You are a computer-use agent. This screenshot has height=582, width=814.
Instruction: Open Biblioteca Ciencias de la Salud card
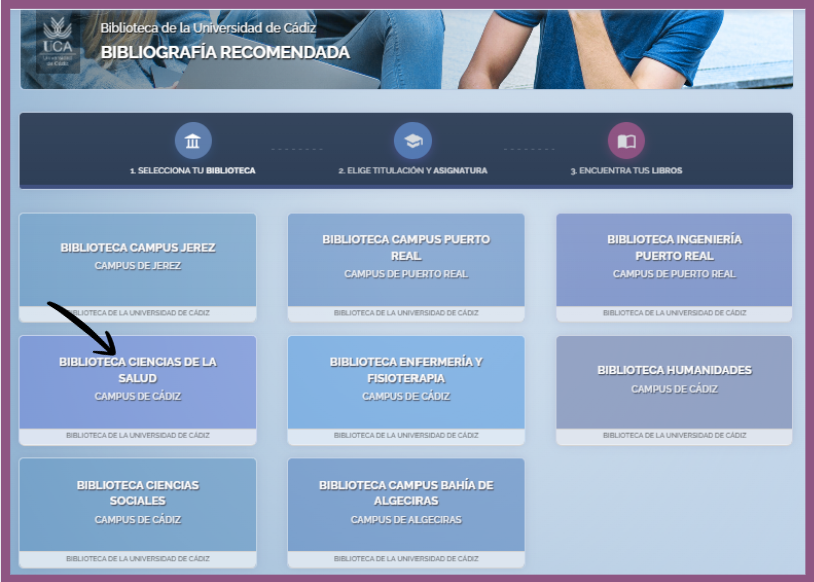[x=138, y=378]
